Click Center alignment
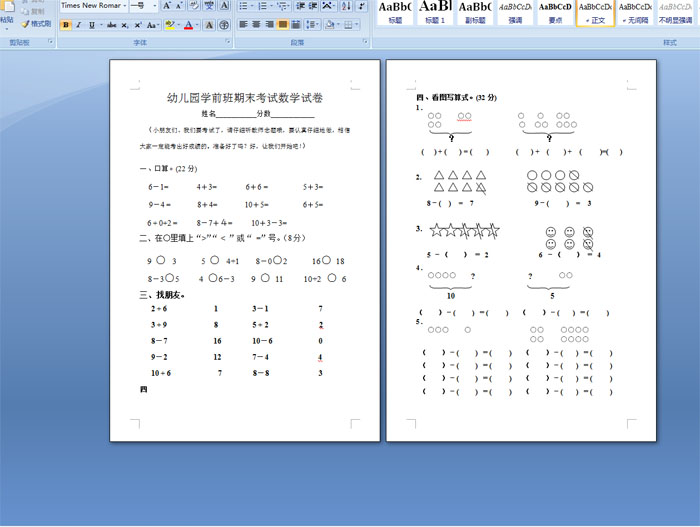This screenshot has width=700, height=527. coord(256,25)
